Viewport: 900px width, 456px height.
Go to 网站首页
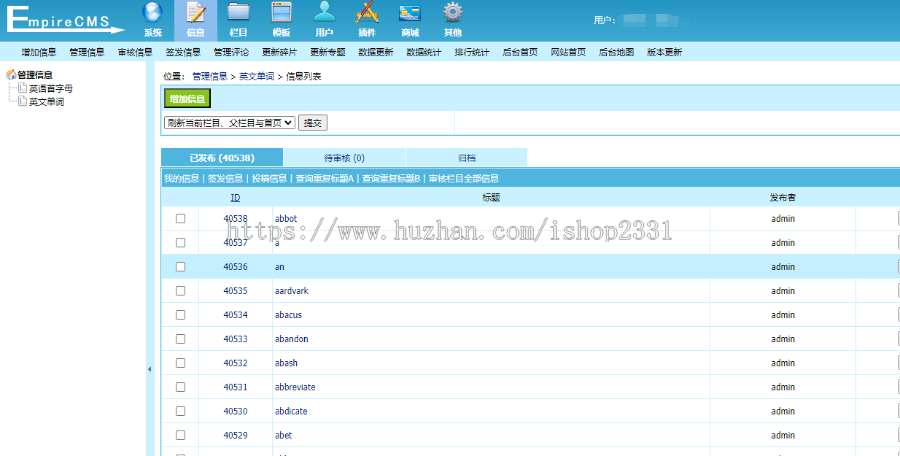pyautogui.click(x=568, y=52)
